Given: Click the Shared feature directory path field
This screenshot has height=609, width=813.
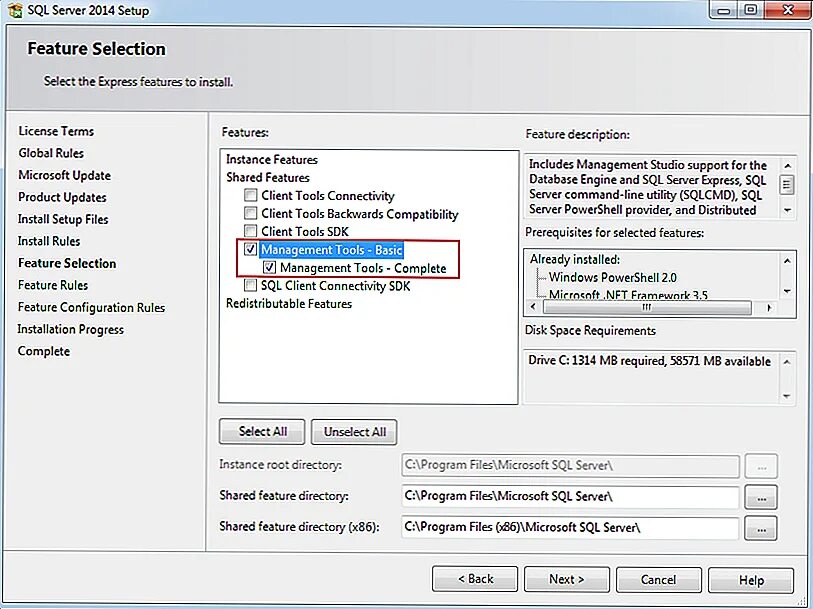Looking at the screenshot, I should (x=570, y=497).
